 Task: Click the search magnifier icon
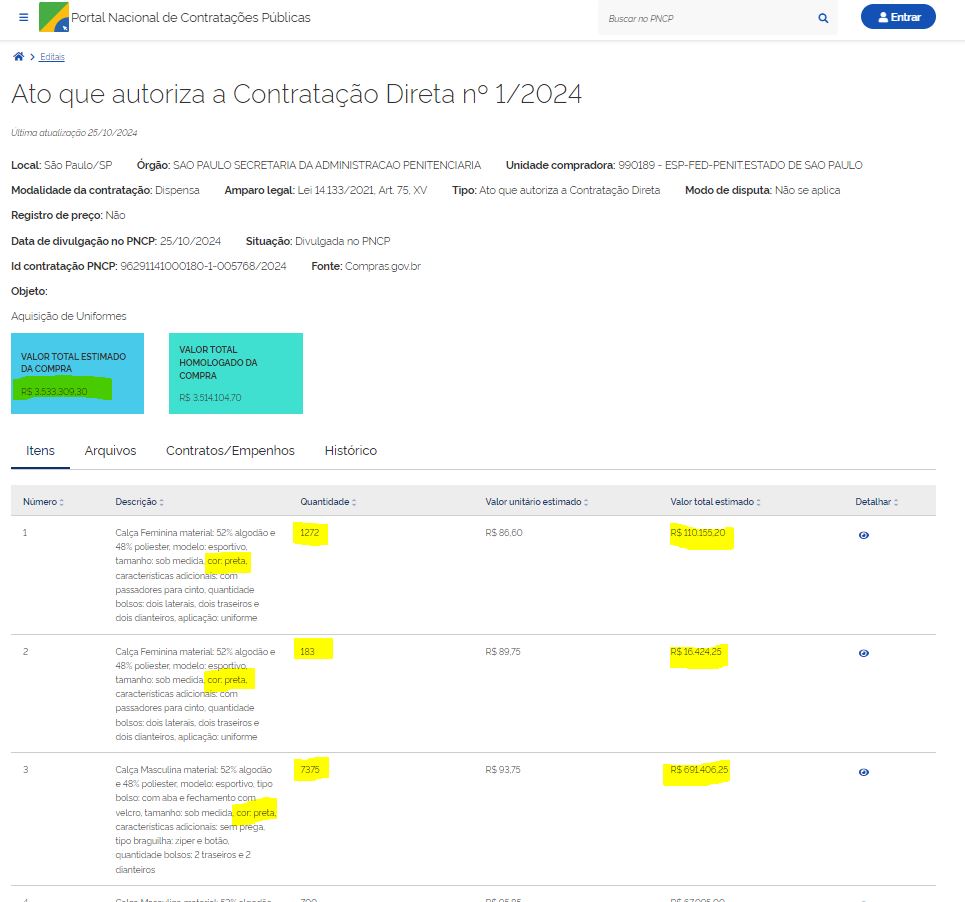[823, 18]
